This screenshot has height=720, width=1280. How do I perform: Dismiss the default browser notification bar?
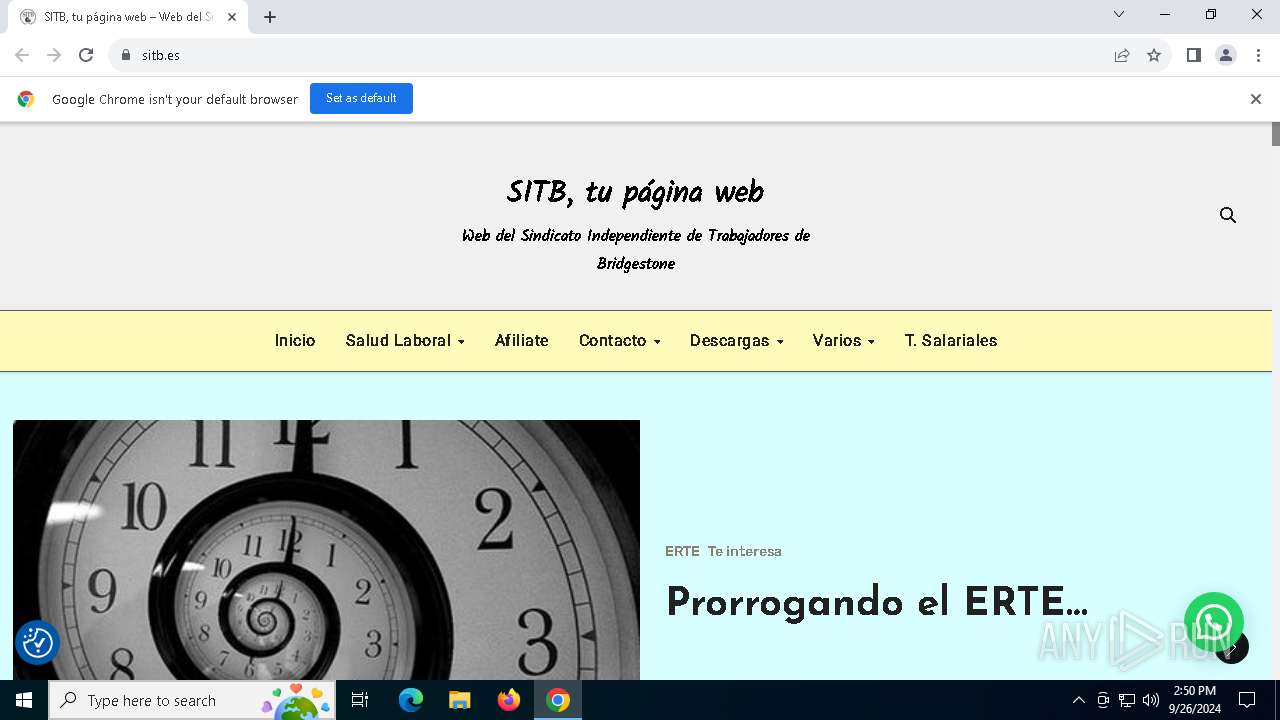(1255, 99)
